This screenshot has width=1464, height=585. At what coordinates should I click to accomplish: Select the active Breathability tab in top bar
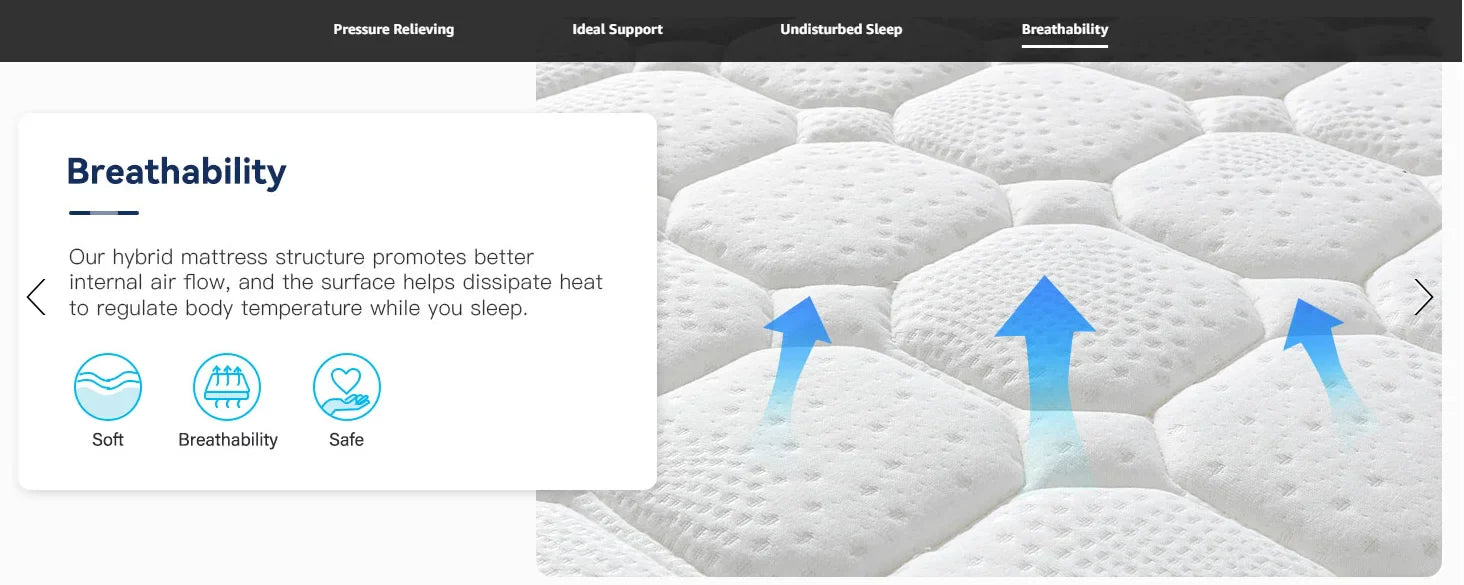pyautogui.click(x=1065, y=29)
